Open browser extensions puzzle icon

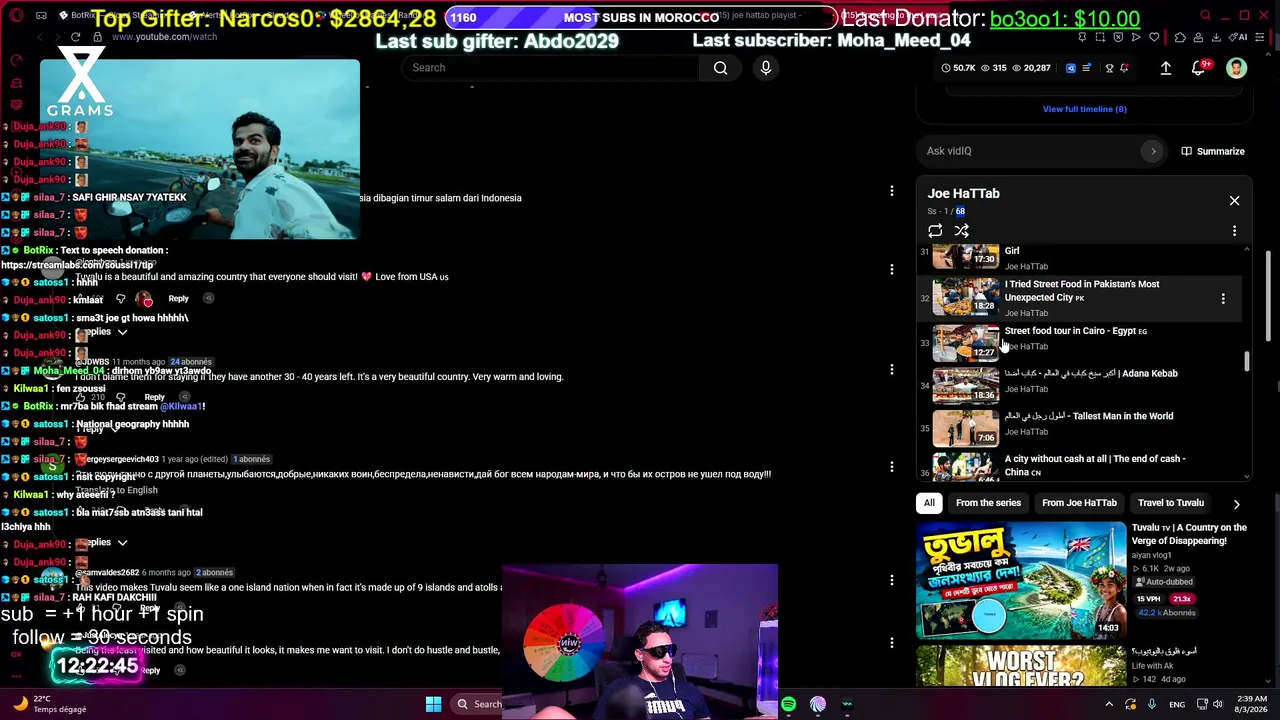pyautogui.click(x=1180, y=37)
